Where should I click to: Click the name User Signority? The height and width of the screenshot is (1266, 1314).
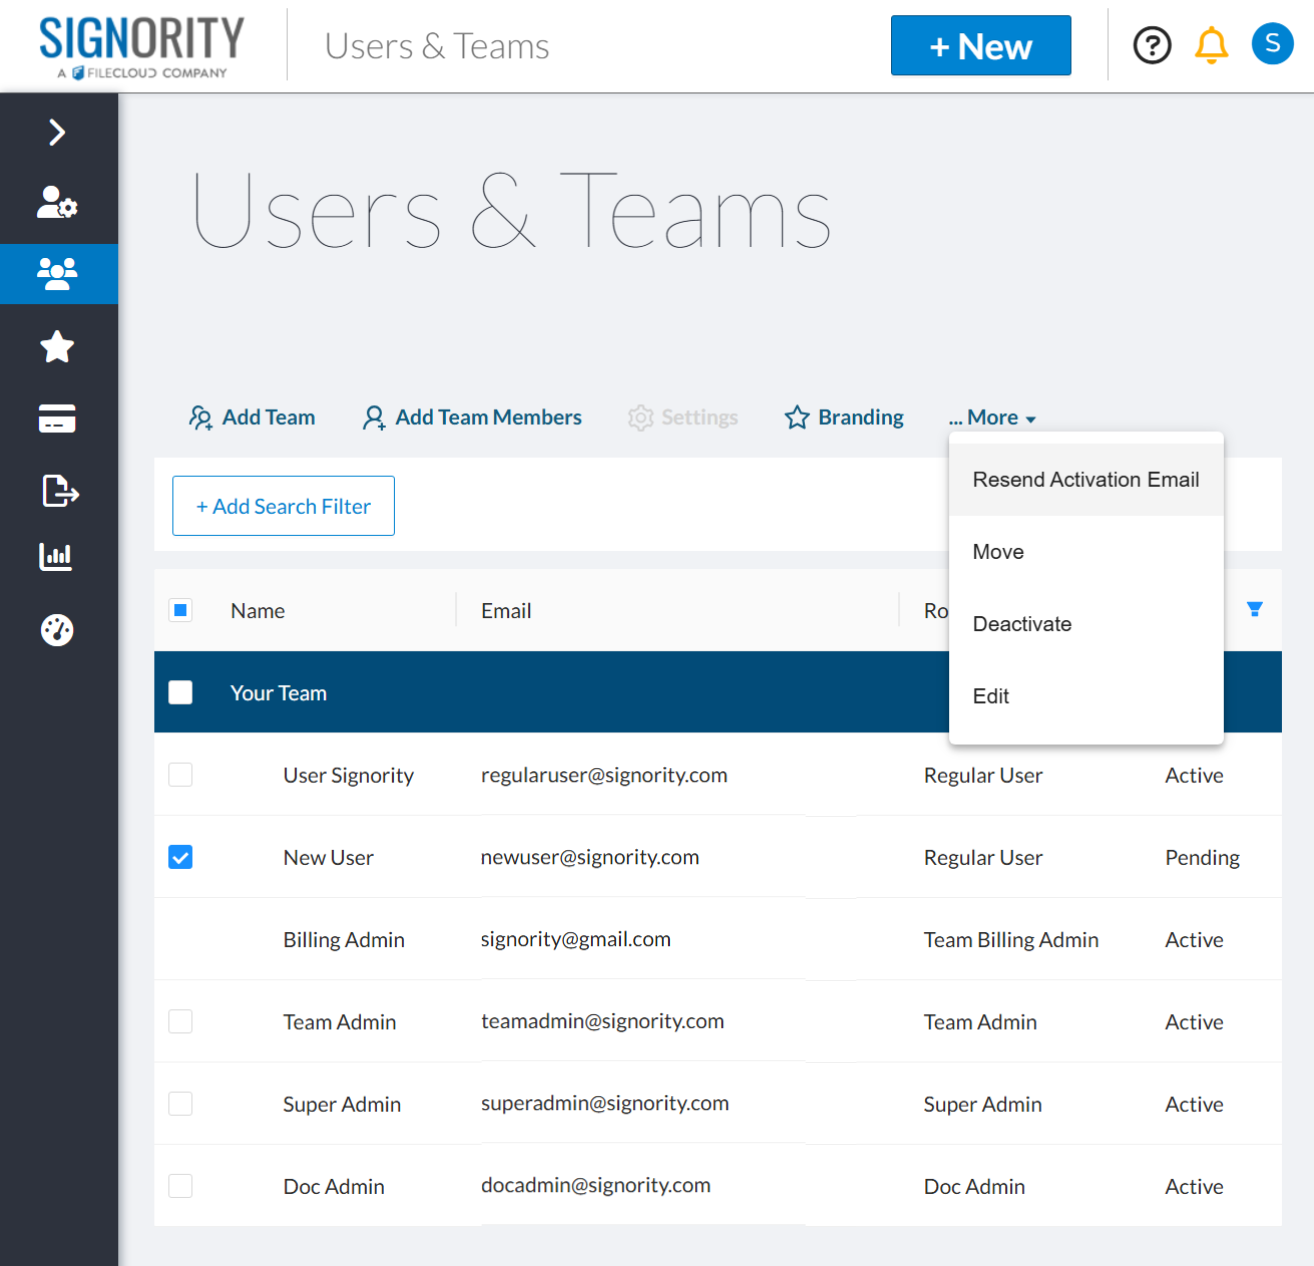[x=348, y=776]
